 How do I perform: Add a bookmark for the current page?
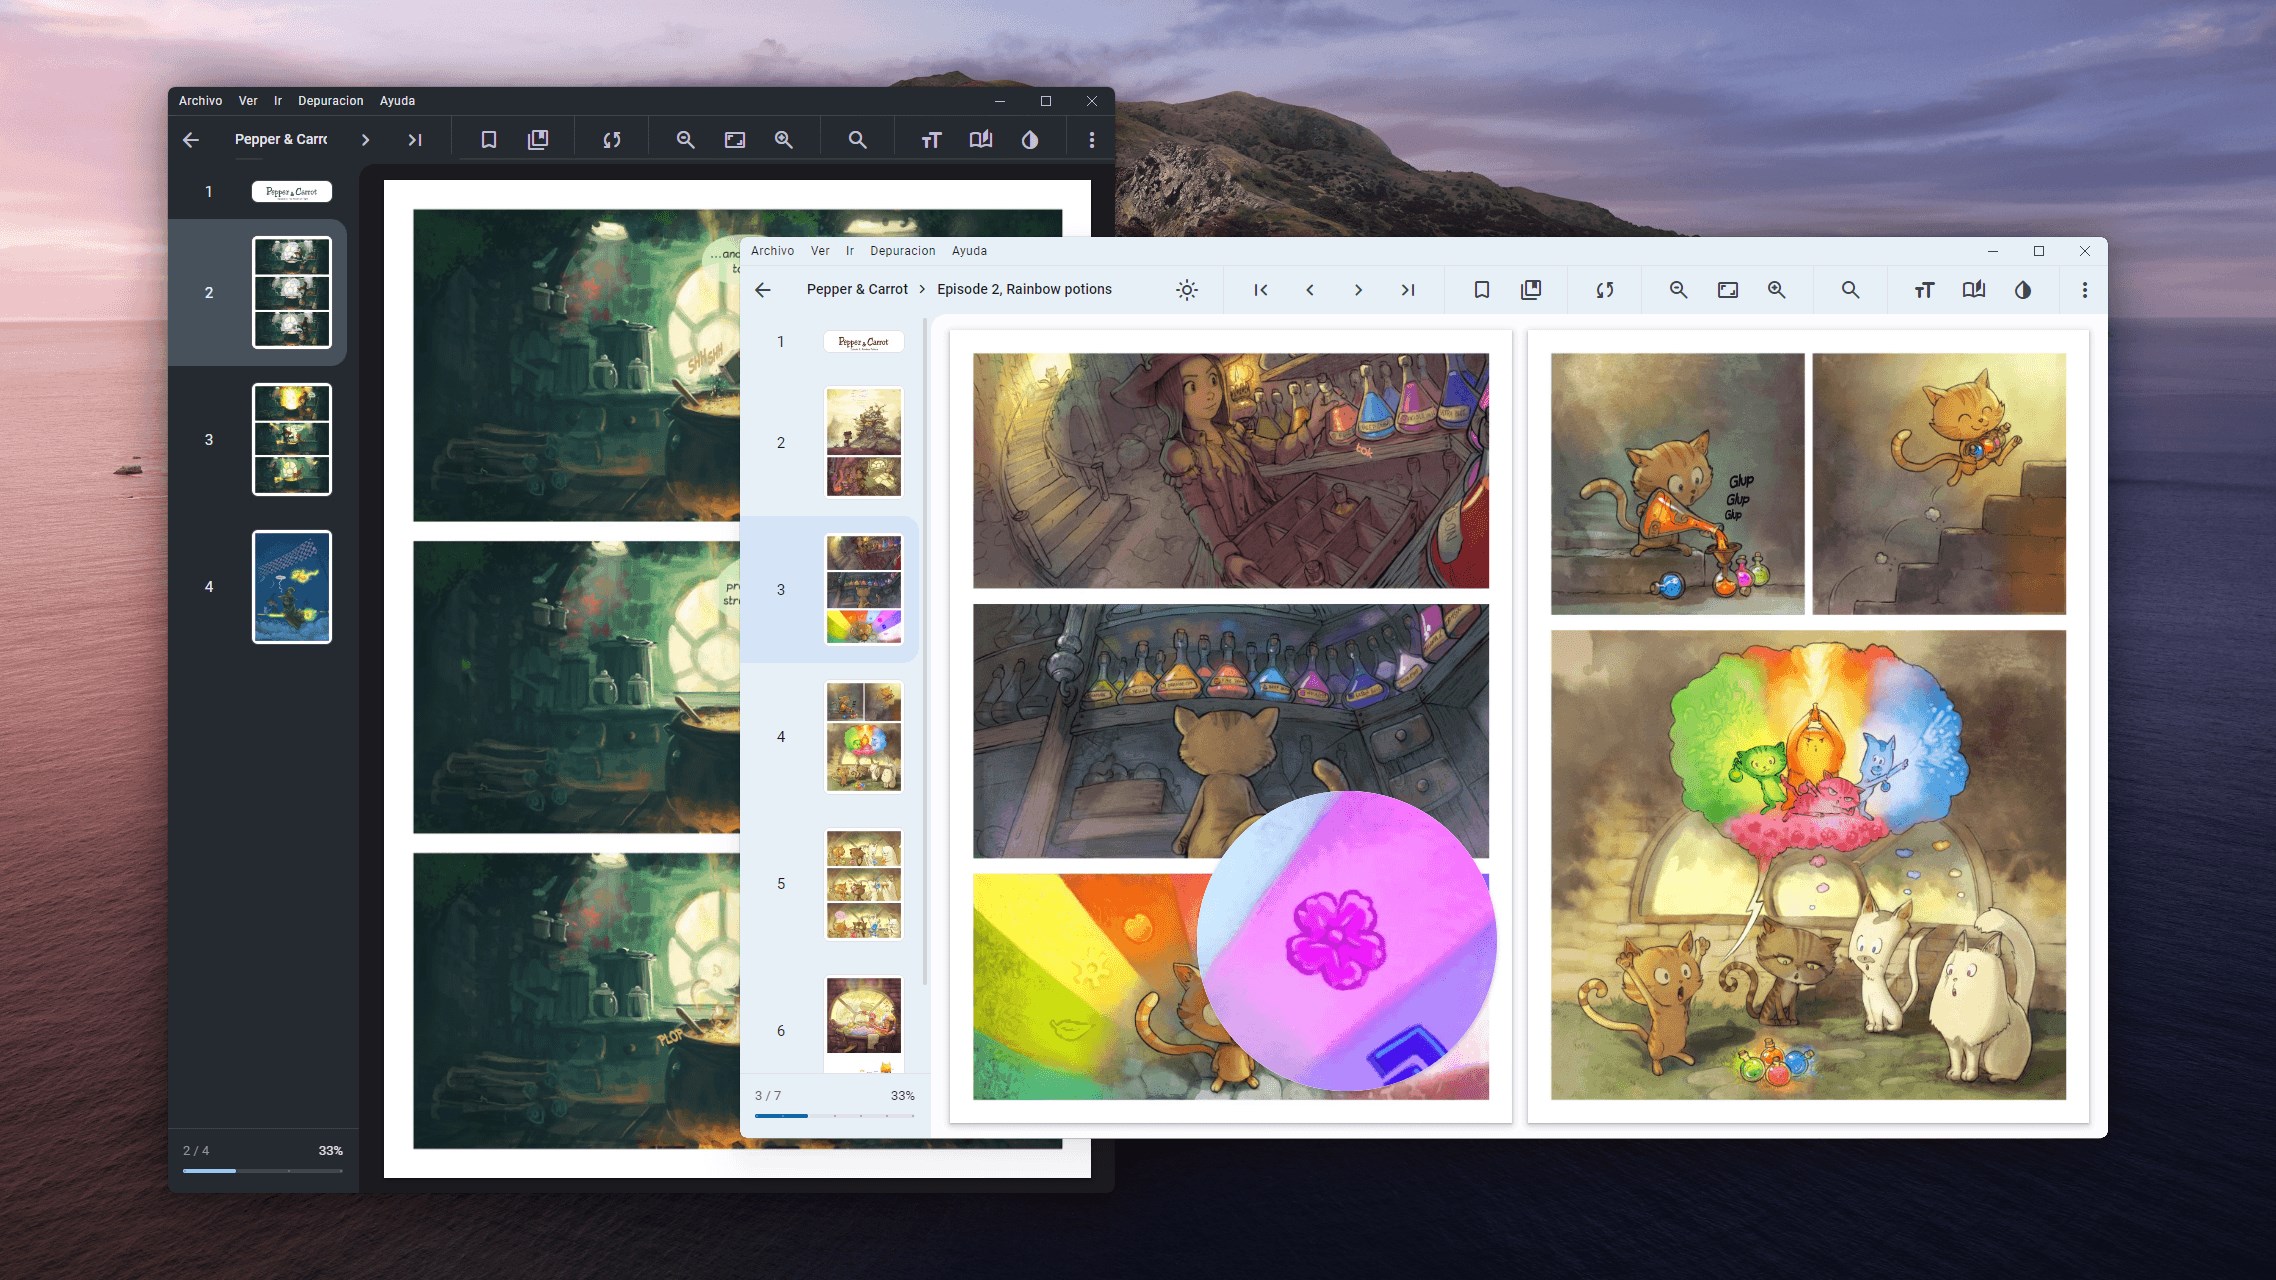click(x=1482, y=289)
